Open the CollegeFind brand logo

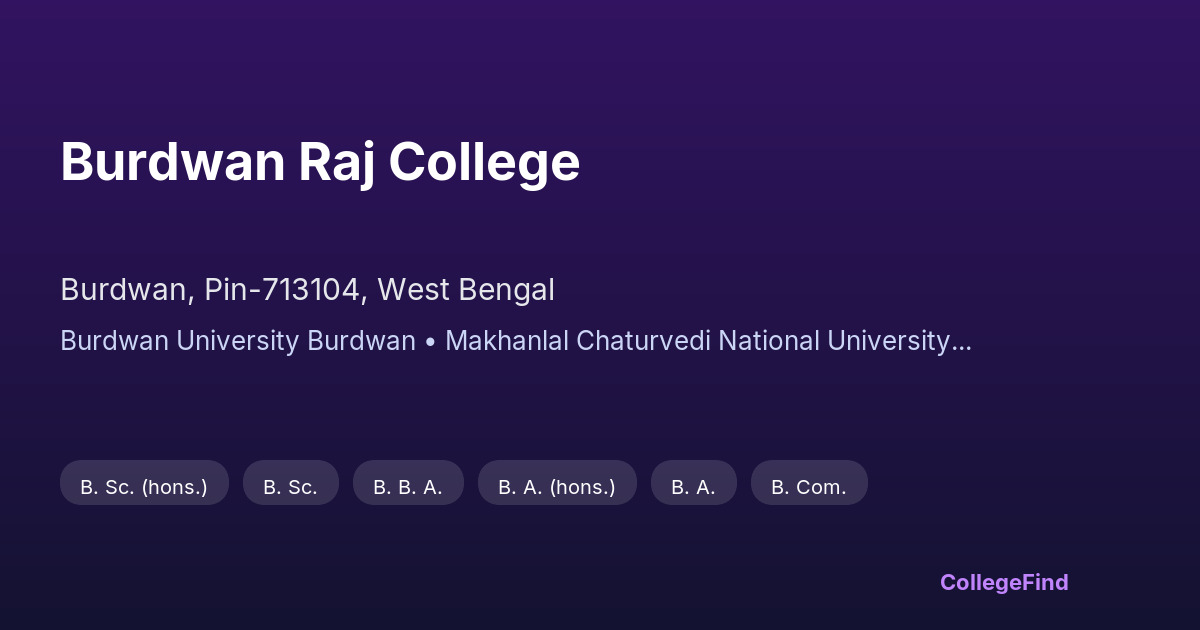1004,582
